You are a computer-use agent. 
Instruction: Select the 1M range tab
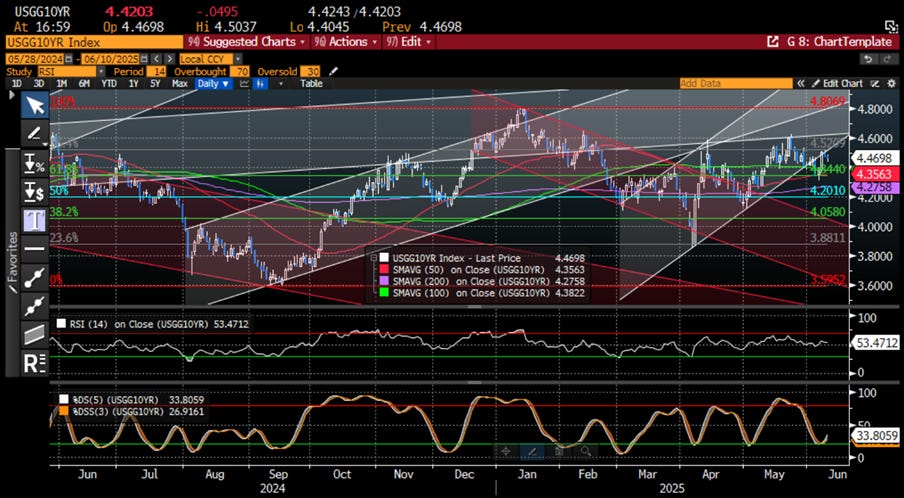61,84
